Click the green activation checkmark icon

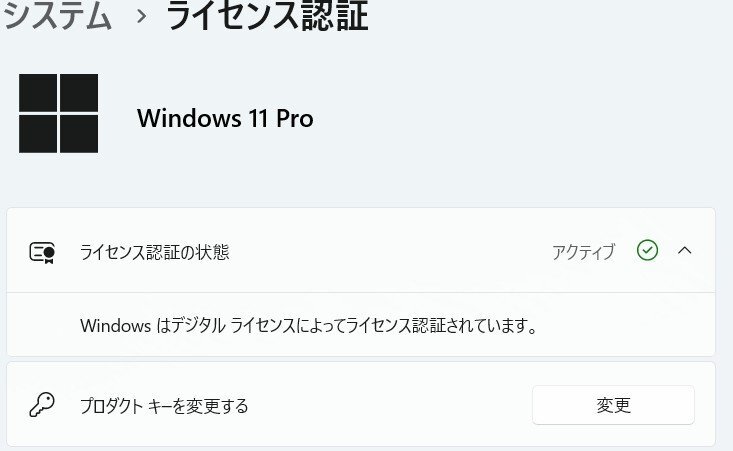[647, 250]
